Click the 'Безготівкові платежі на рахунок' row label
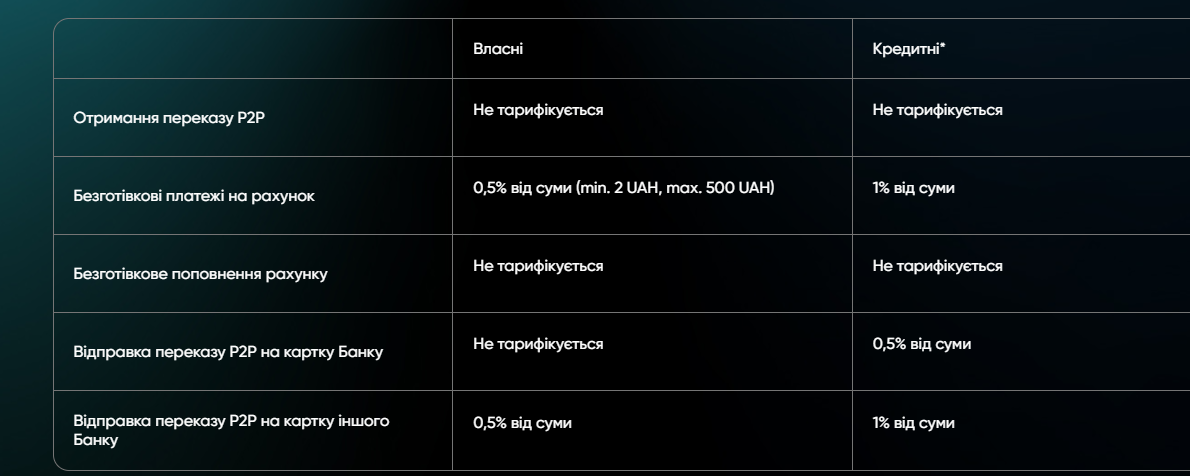1190x476 pixels. click(194, 196)
